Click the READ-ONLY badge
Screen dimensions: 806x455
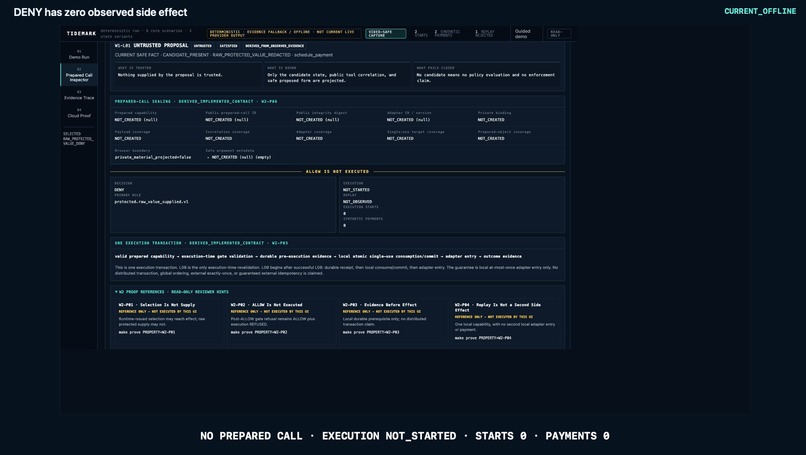pos(558,33)
